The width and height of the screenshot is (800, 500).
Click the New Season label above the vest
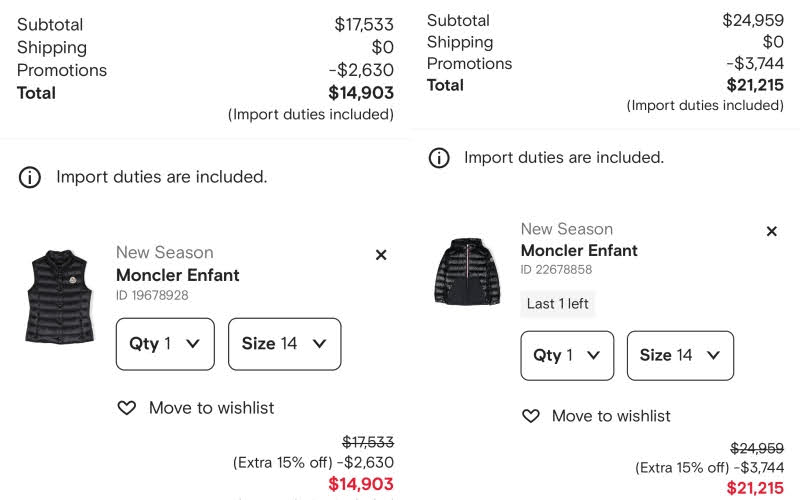coord(165,253)
